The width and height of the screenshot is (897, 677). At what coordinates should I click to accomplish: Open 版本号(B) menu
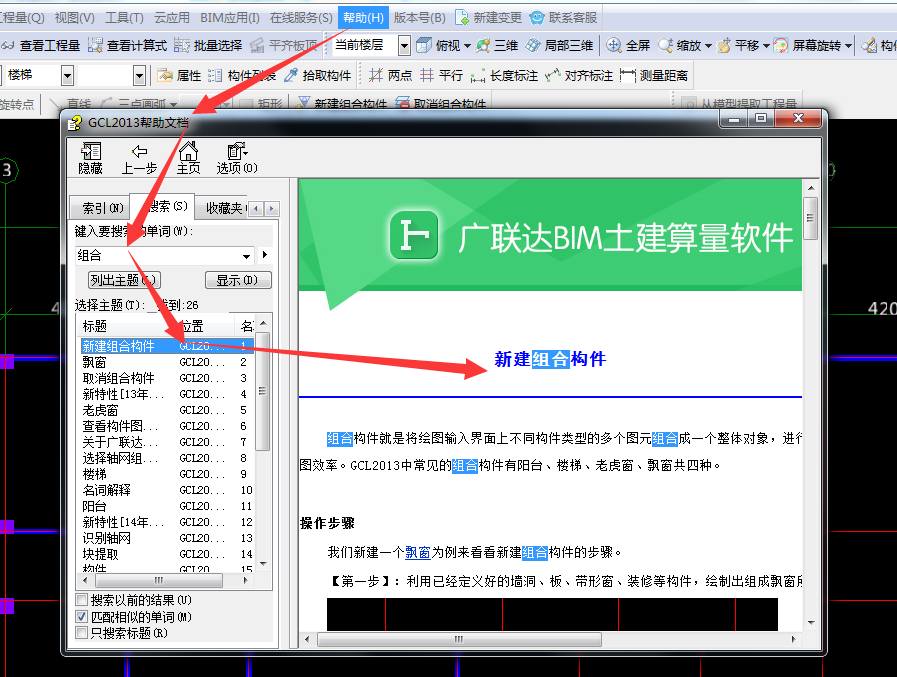[x=419, y=18]
